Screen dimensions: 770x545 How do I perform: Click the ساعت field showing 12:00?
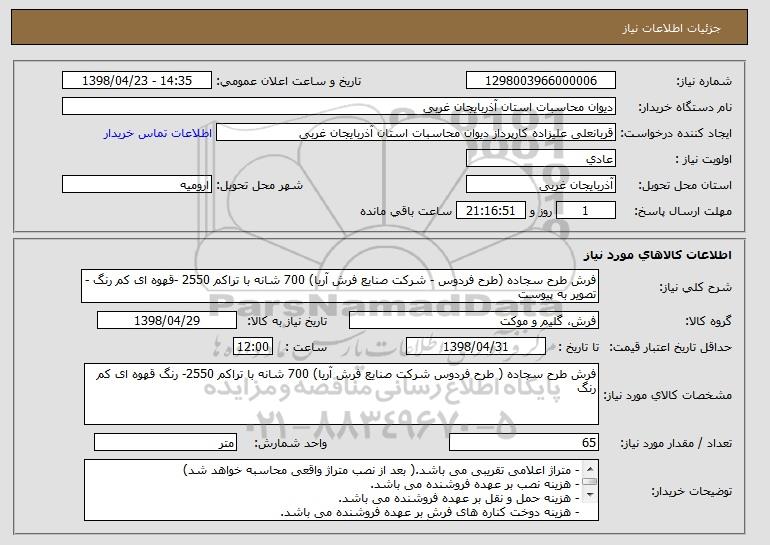[253, 347]
